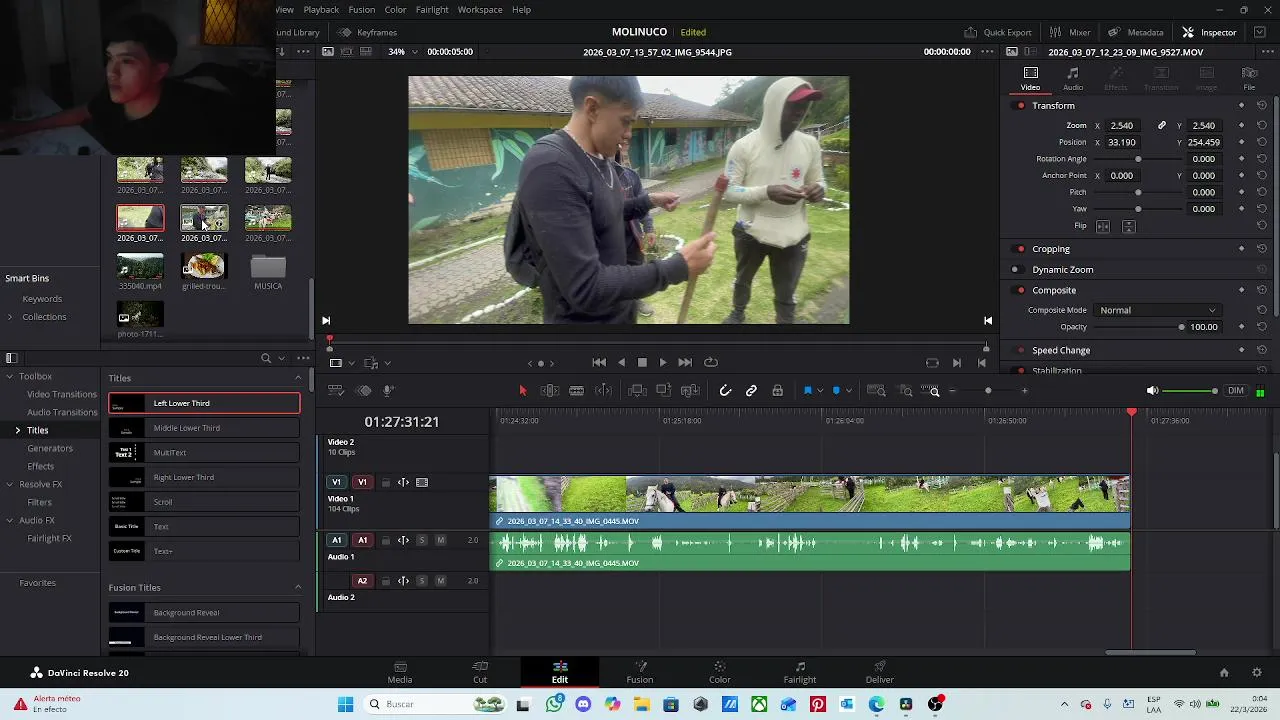Open the Windows Start menu

[x=345, y=704]
